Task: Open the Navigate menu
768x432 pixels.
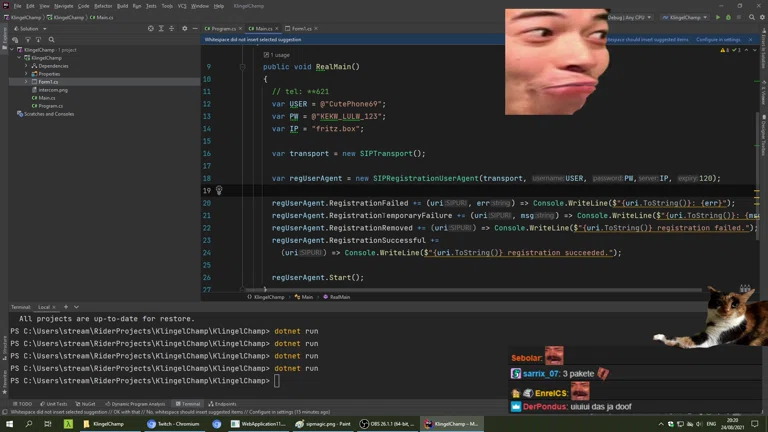Action: tap(63, 6)
